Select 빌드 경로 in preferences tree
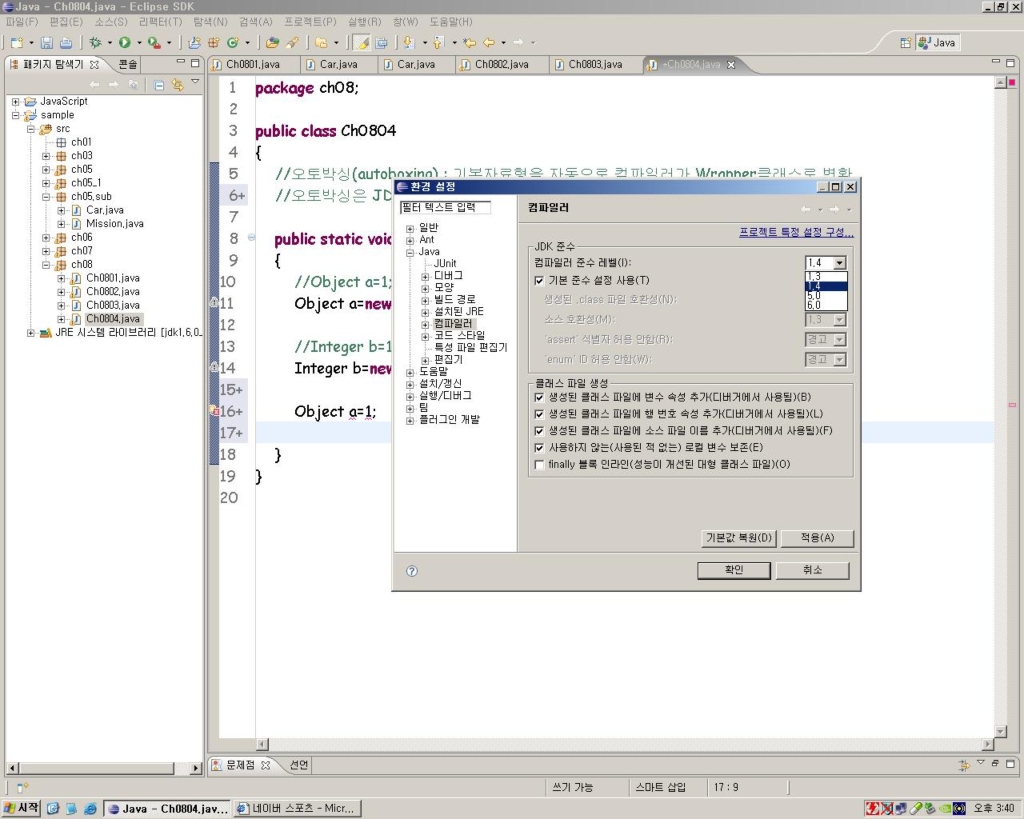This screenshot has height=819, width=1024. pos(455,300)
